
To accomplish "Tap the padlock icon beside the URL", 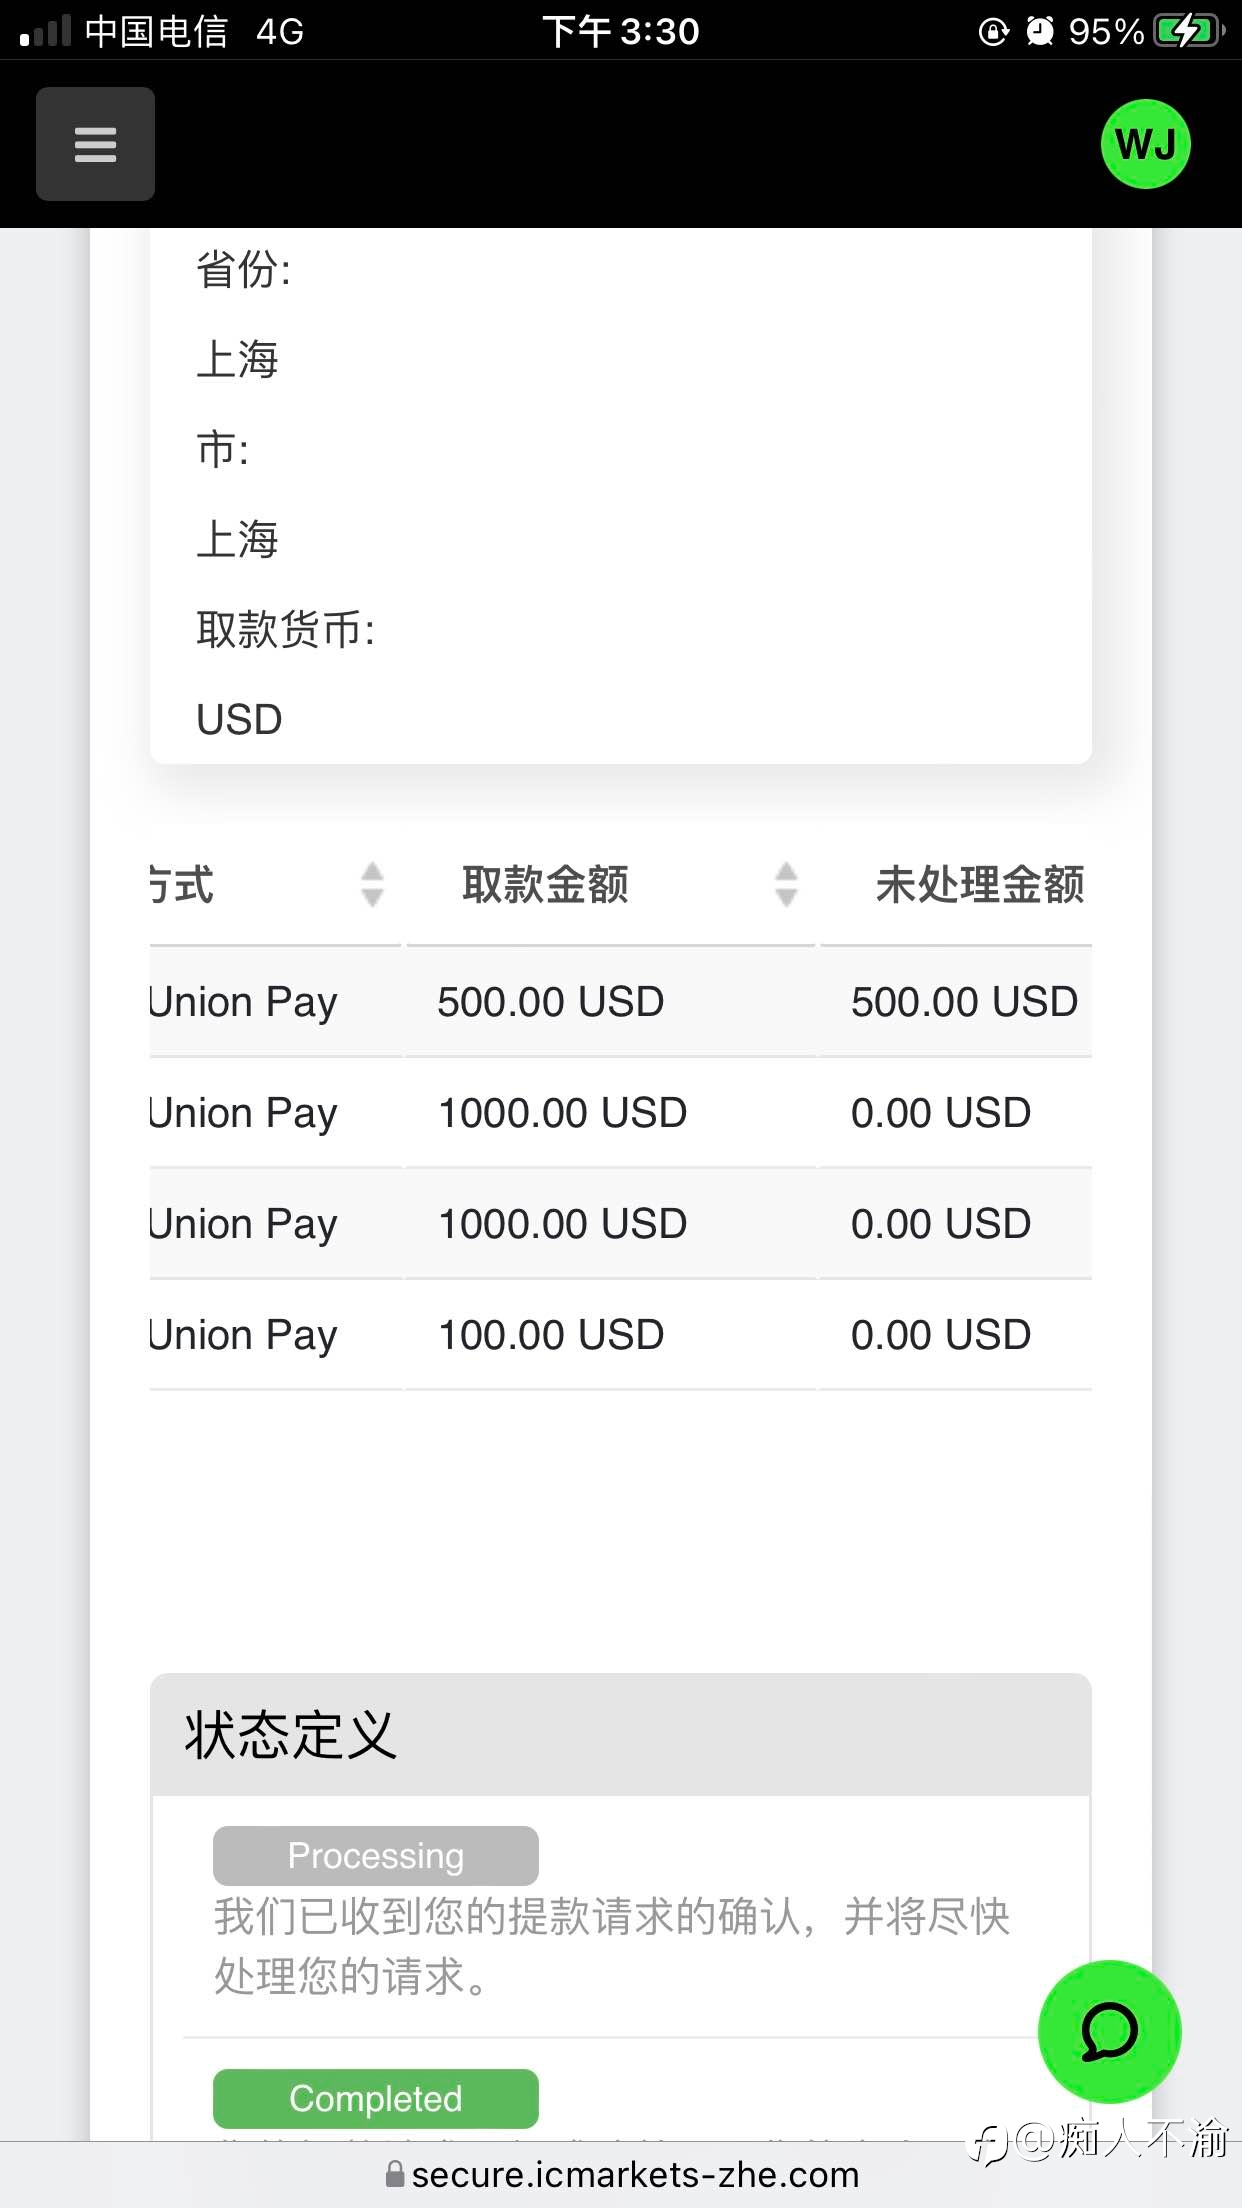I will (395, 2173).
